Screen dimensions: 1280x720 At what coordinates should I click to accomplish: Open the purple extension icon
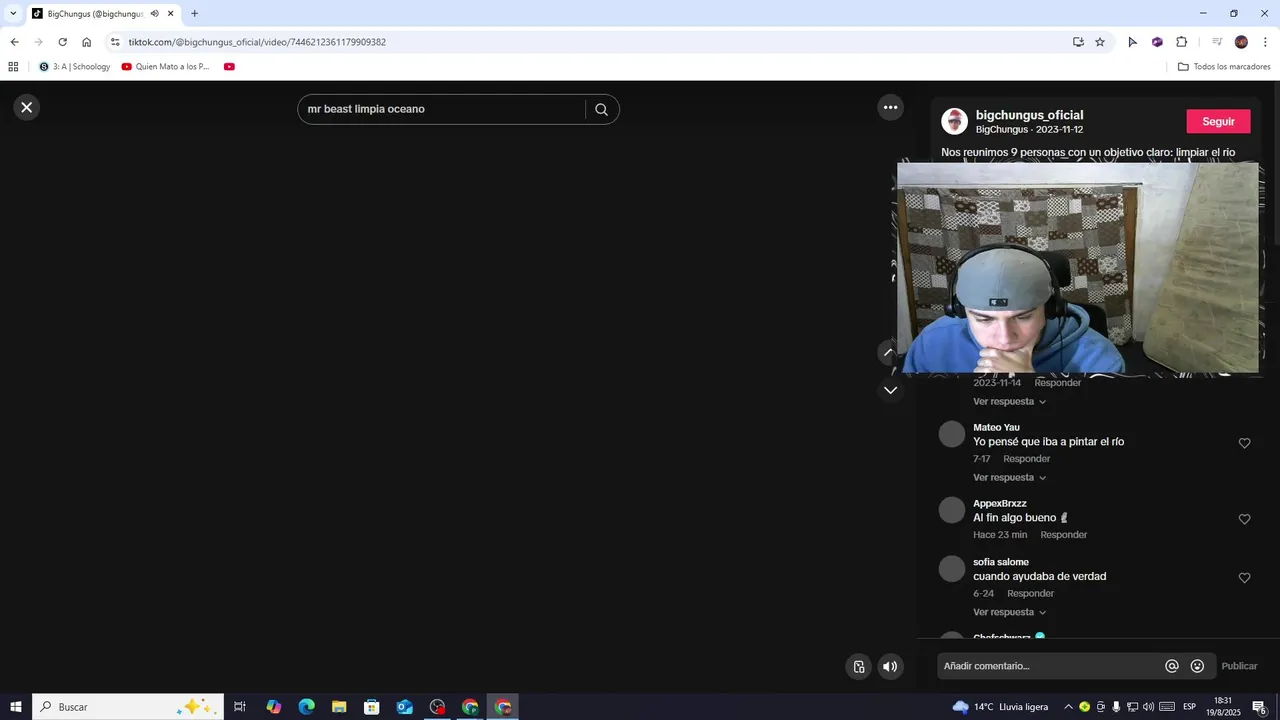click(x=1157, y=42)
